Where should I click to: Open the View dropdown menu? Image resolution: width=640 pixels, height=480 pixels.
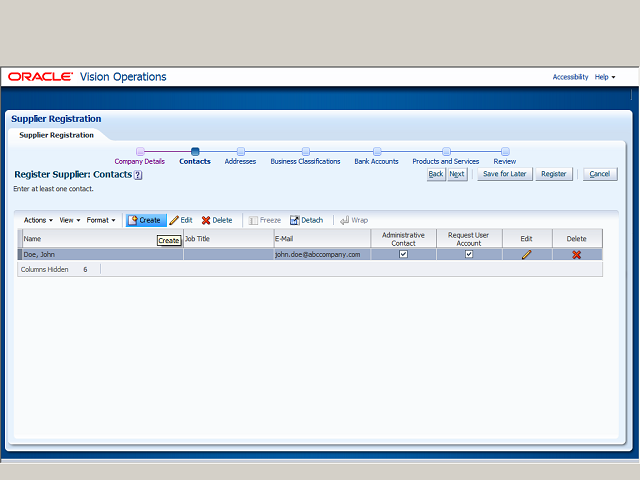[x=70, y=220]
